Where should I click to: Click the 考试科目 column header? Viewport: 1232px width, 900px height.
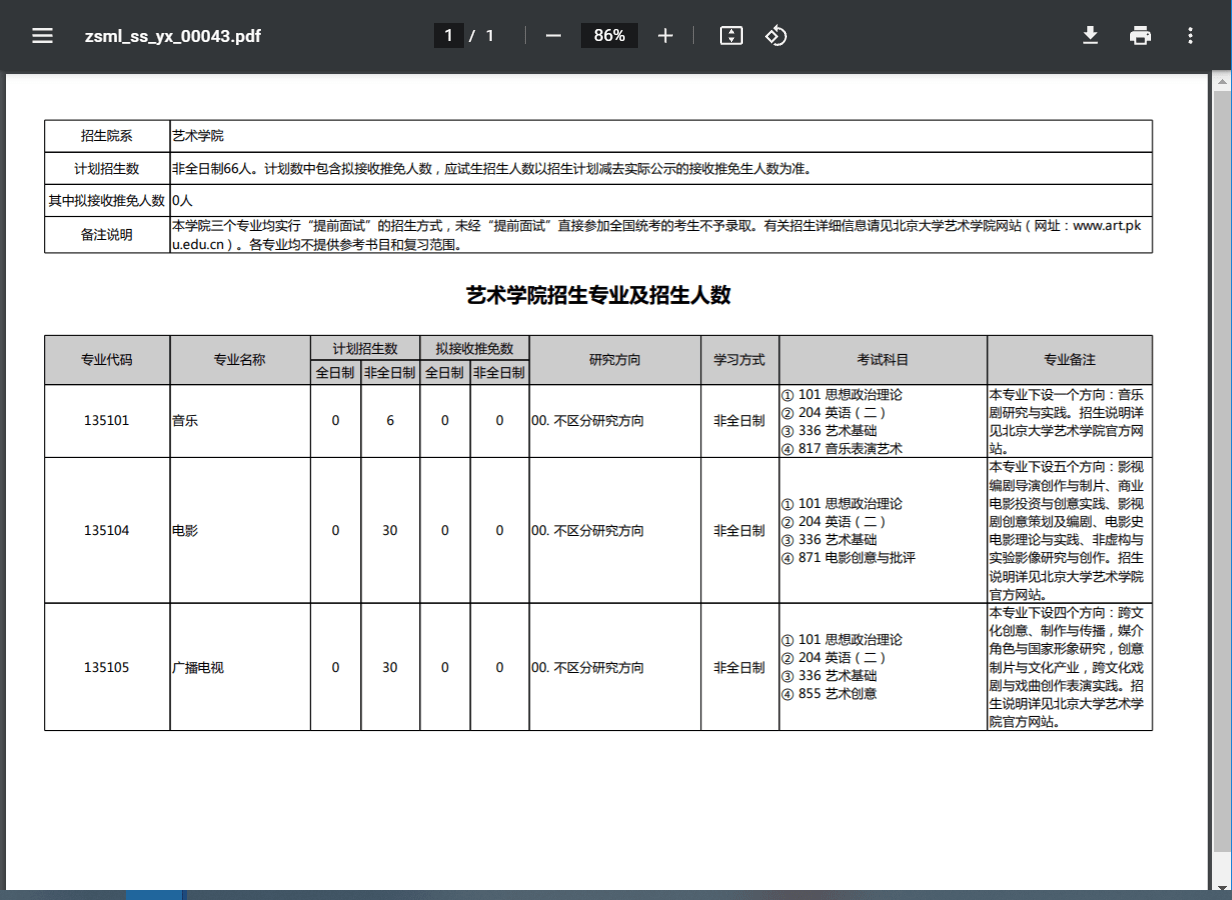click(x=883, y=360)
